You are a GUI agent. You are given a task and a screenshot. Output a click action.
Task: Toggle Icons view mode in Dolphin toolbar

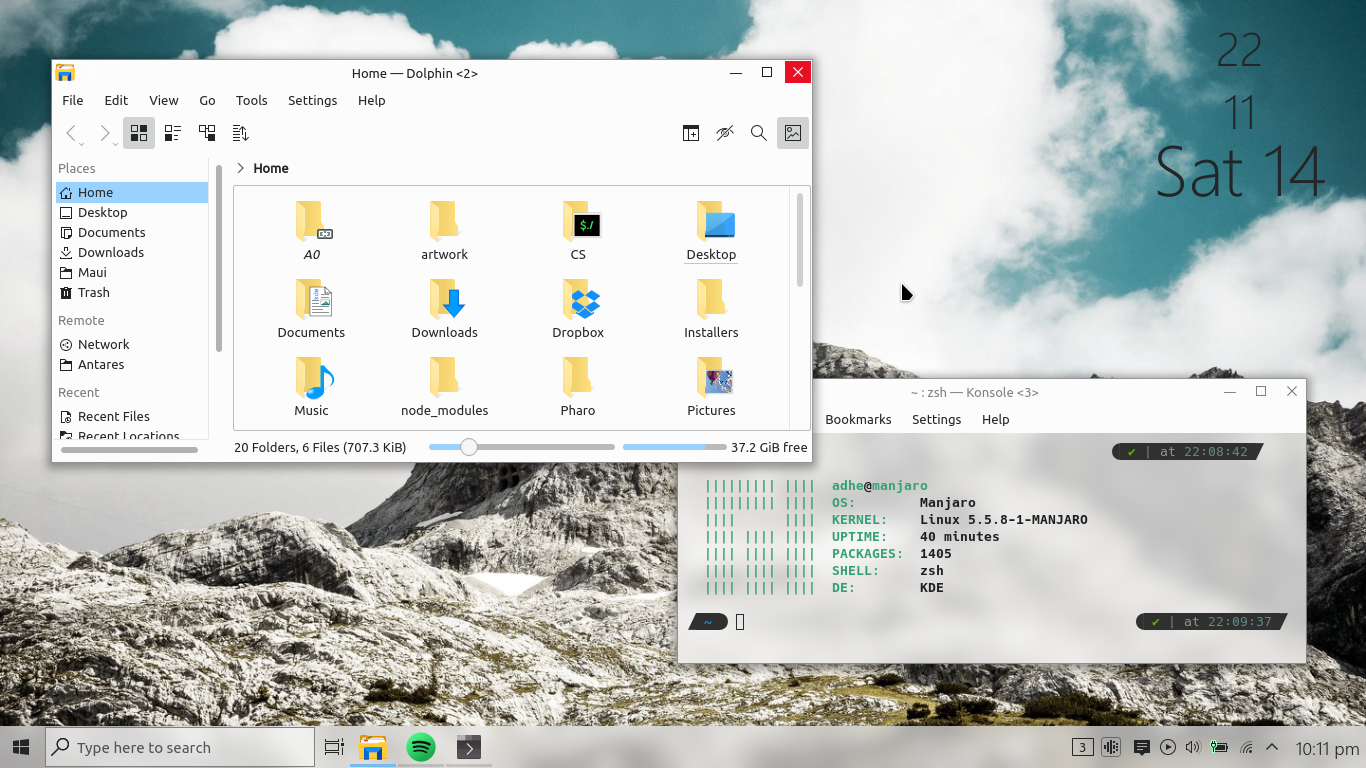tap(139, 133)
